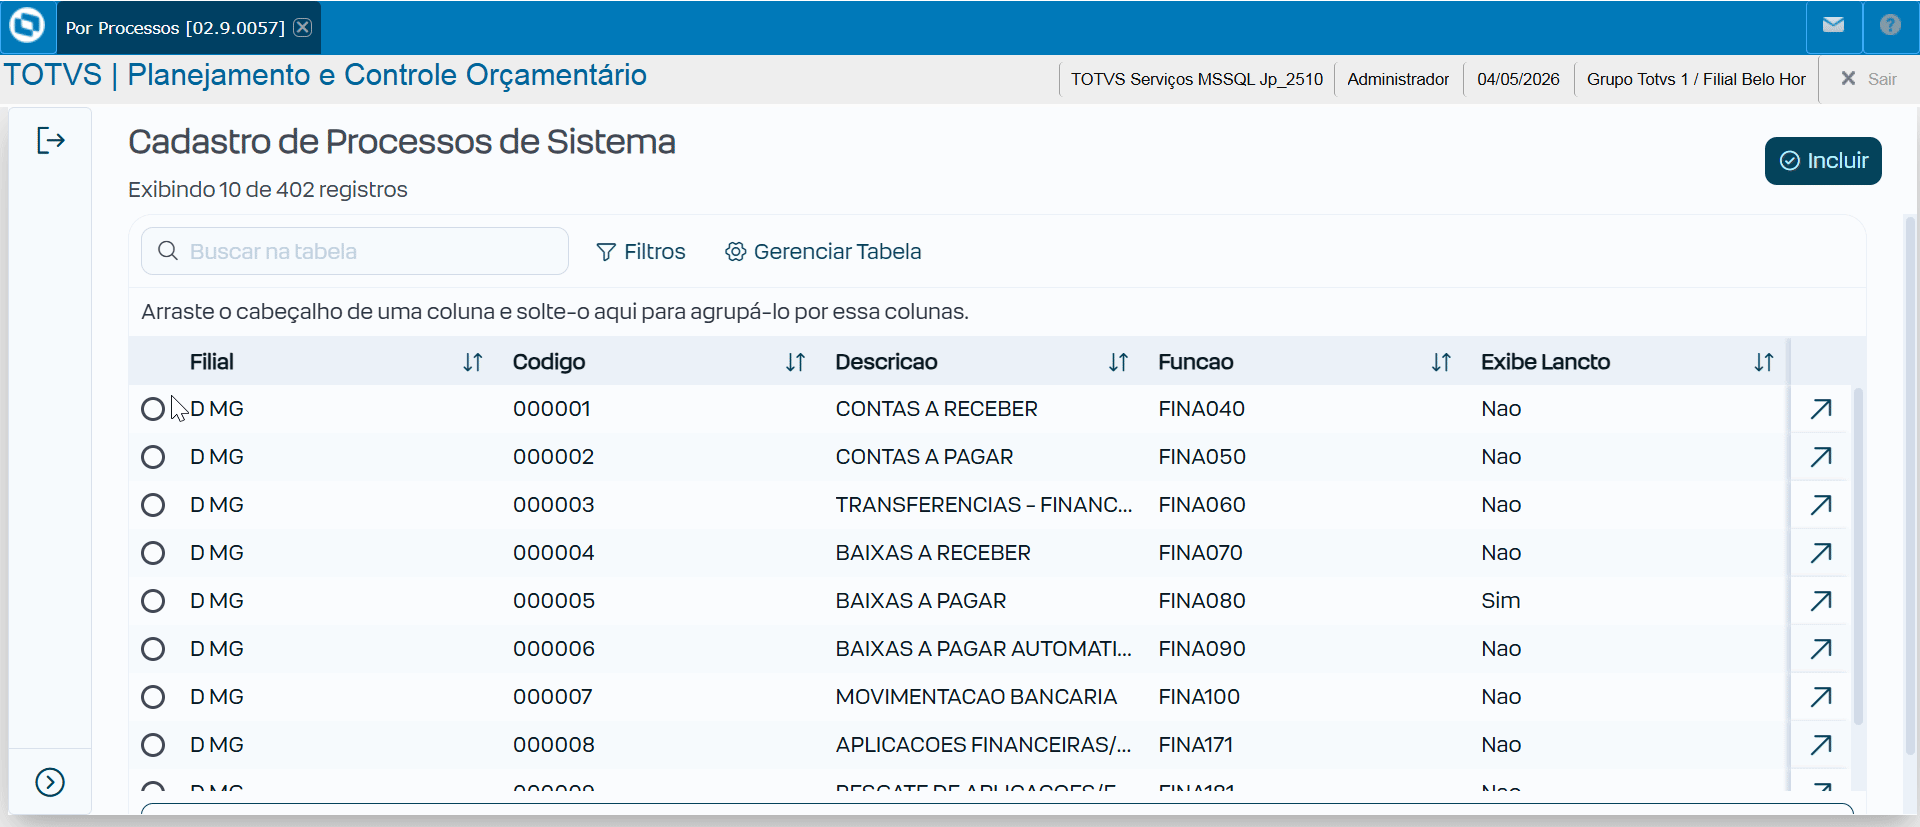Open Gerenciar Tabela settings

point(823,252)
